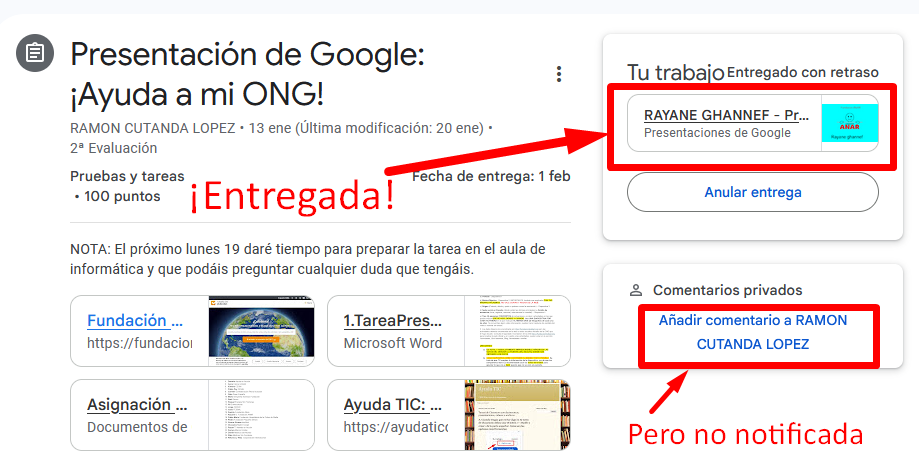Click the ANAR presentation thumbnail

click(849, 123)
